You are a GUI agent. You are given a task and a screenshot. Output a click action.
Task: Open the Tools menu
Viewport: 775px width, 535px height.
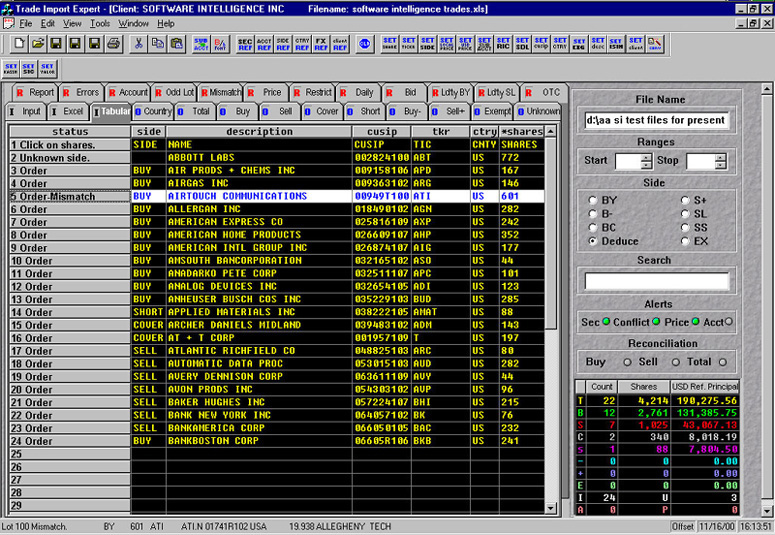tap(100, 23)
